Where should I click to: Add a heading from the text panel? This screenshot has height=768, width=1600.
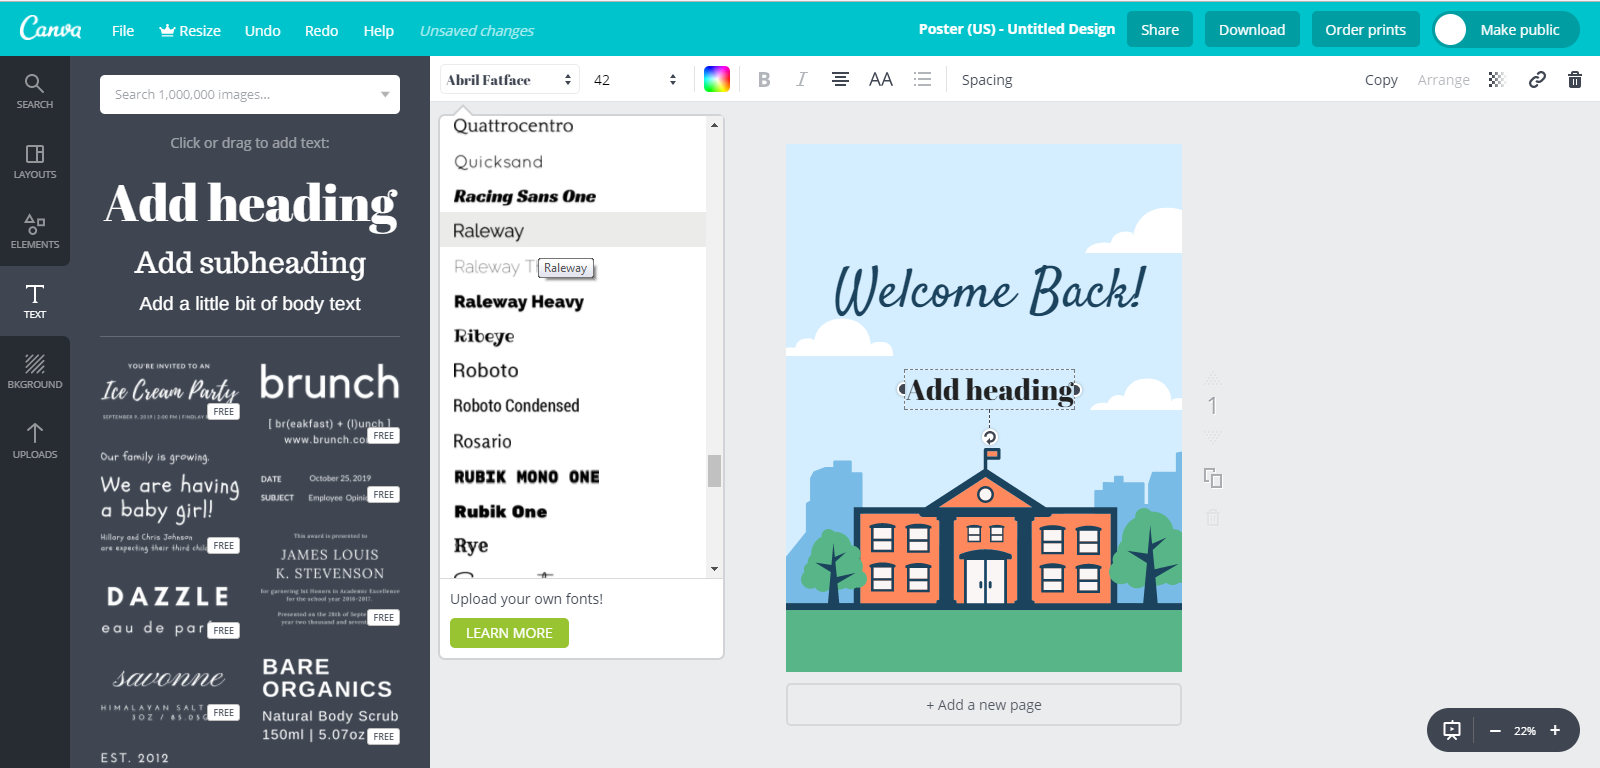[250, 204]
